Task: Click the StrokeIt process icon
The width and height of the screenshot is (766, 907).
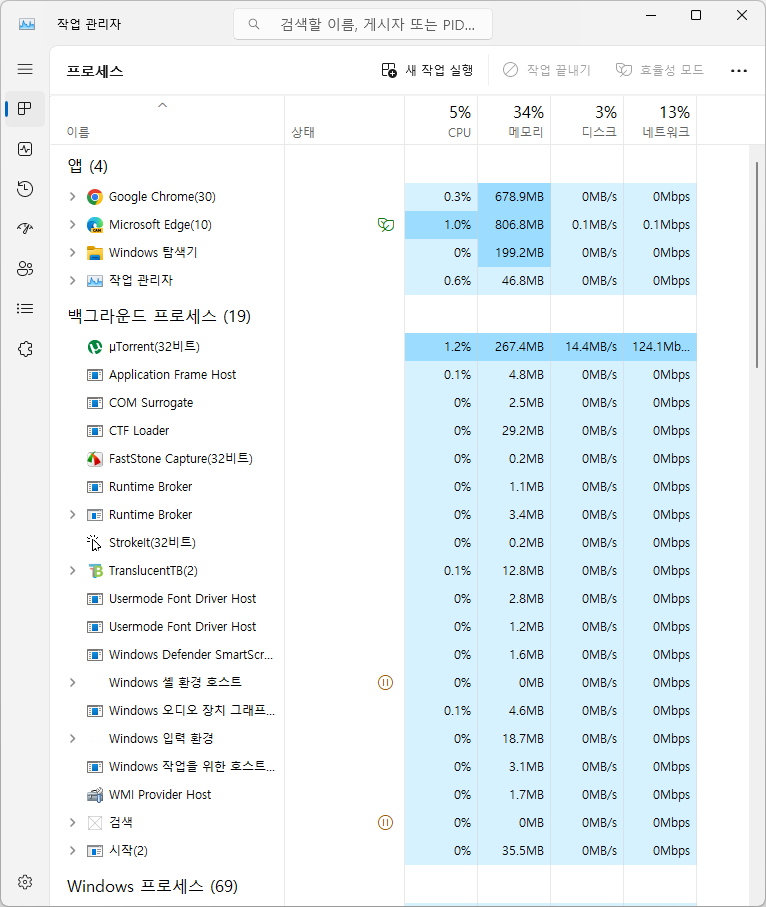Action: click(94, 543)
